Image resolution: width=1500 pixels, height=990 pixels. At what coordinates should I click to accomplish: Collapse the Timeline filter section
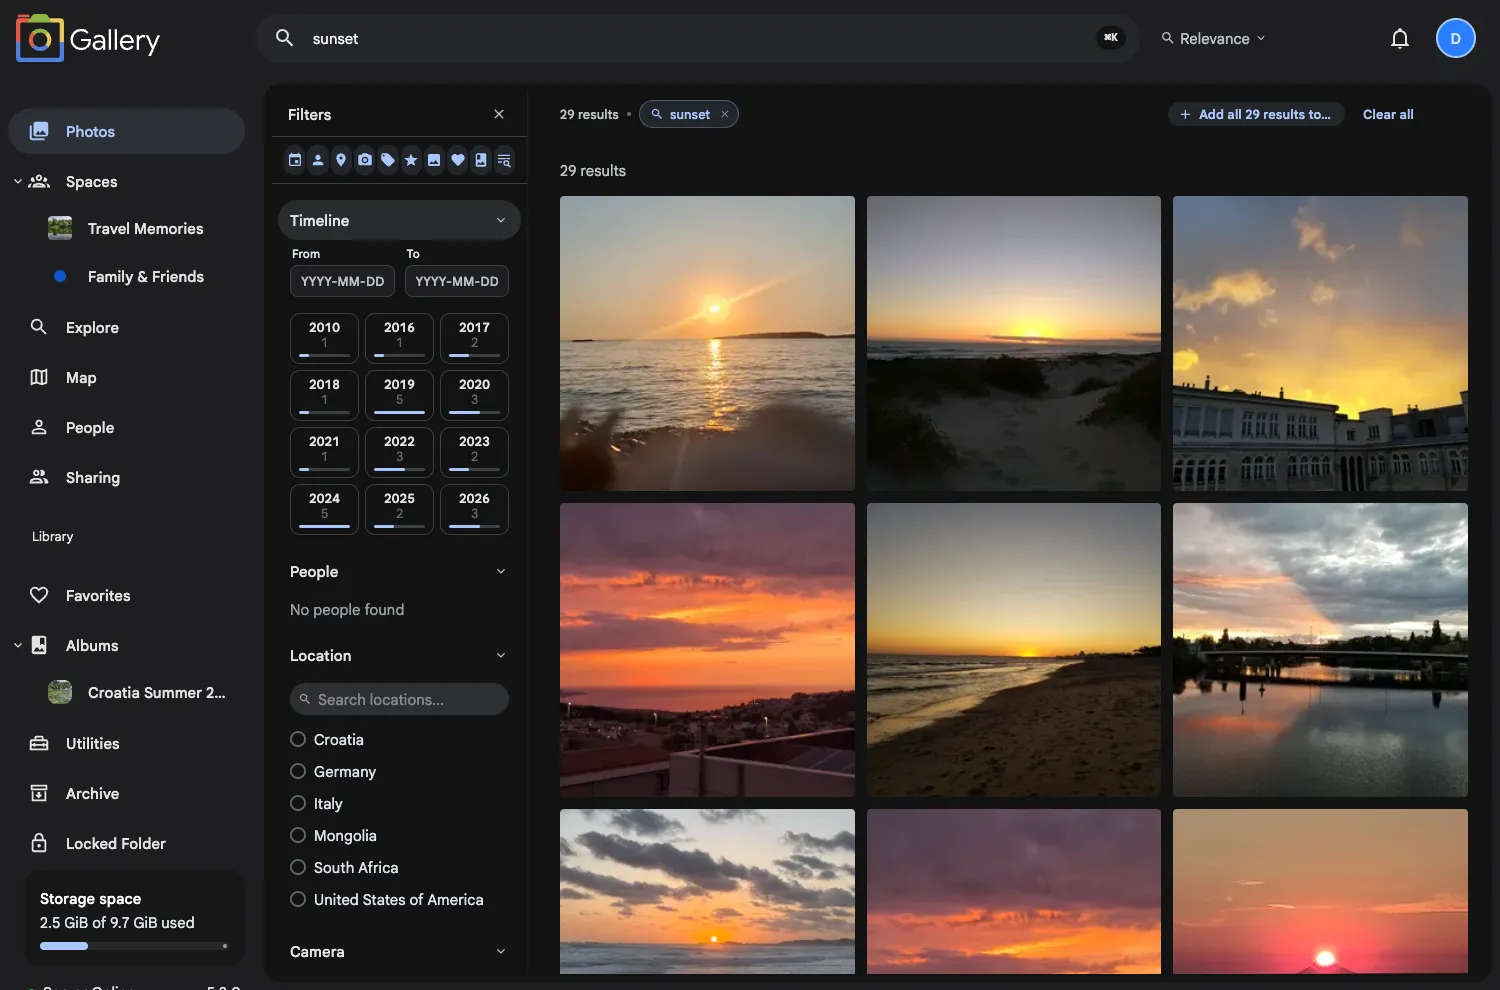pyautogui.click(x=501, y=220)
